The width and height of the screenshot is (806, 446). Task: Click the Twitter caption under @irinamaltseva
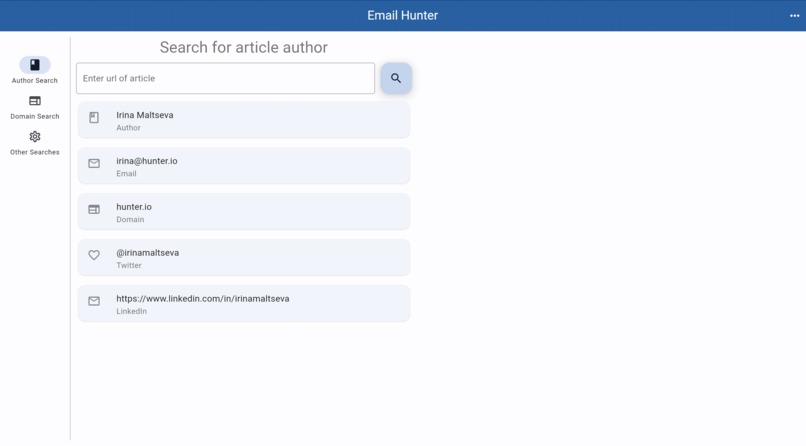coord(129,266)
